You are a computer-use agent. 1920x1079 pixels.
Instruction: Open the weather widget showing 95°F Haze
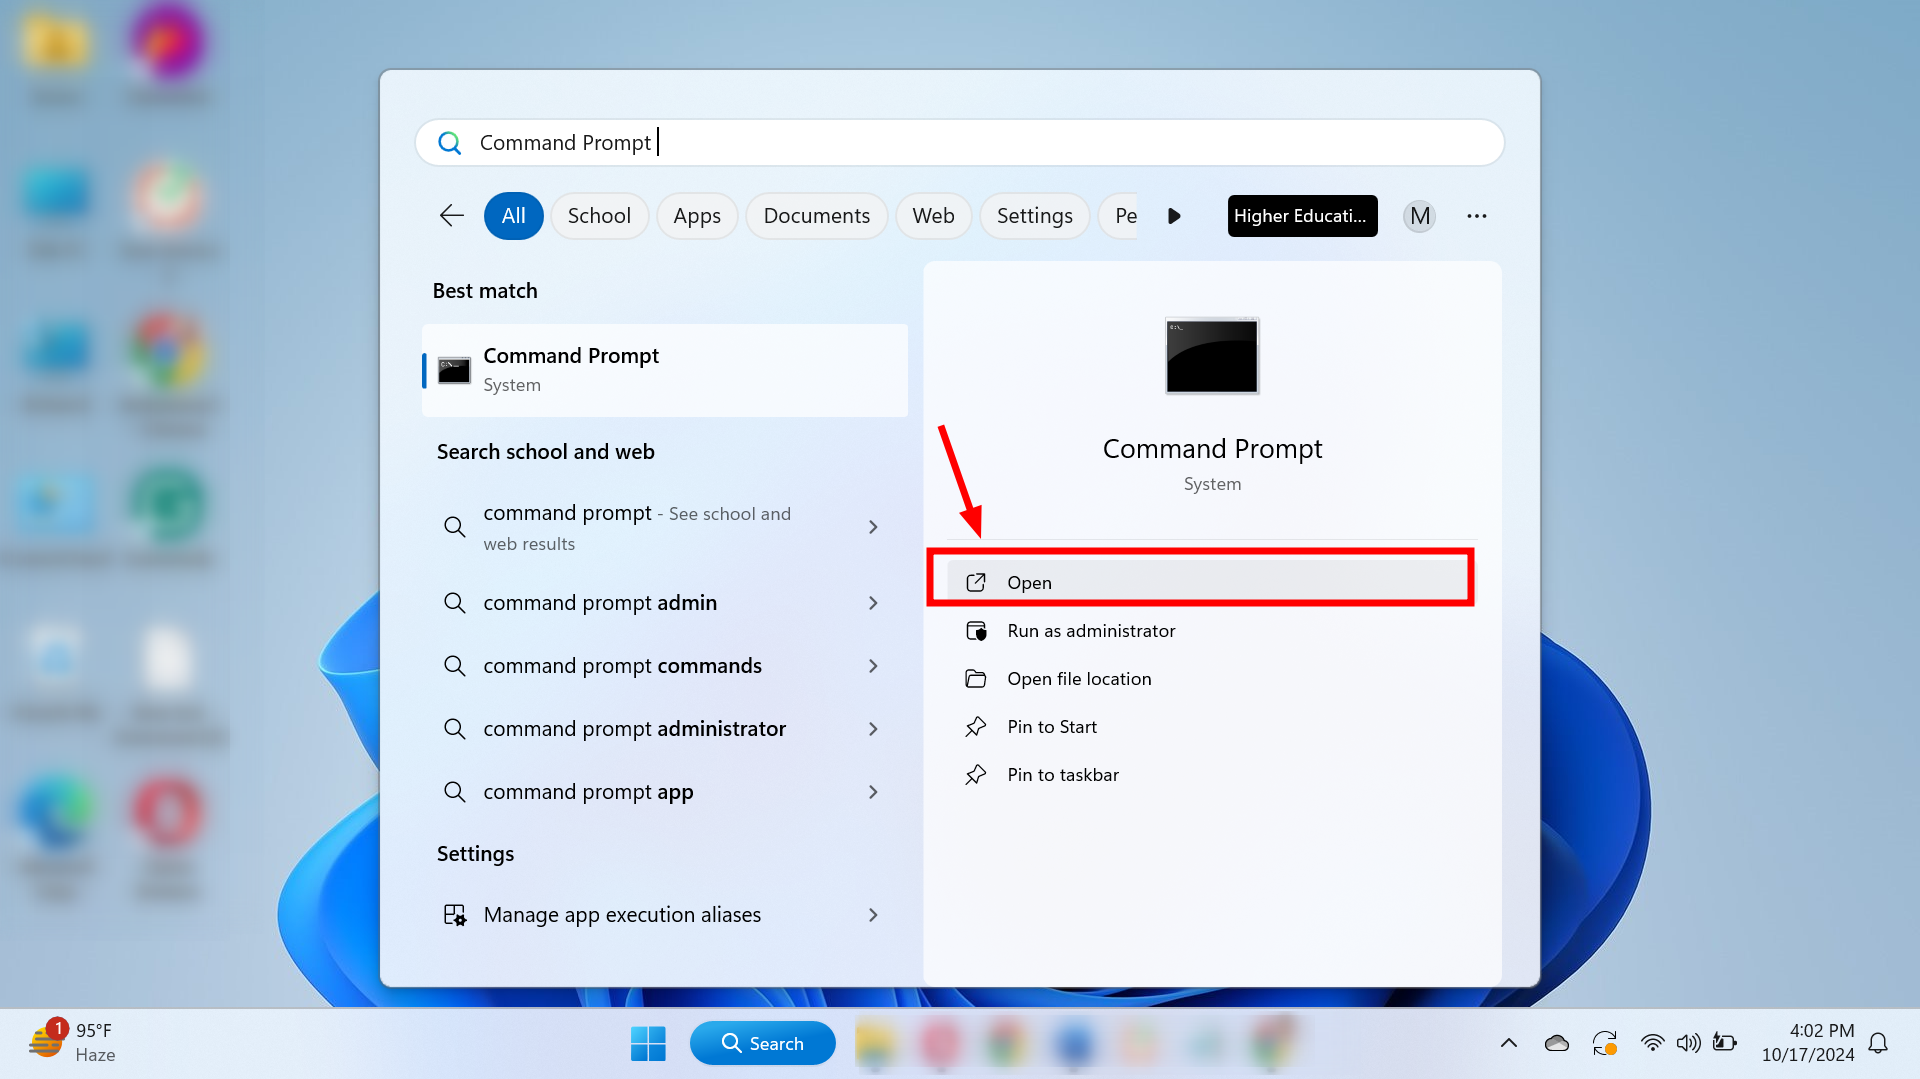(72, 1042)
